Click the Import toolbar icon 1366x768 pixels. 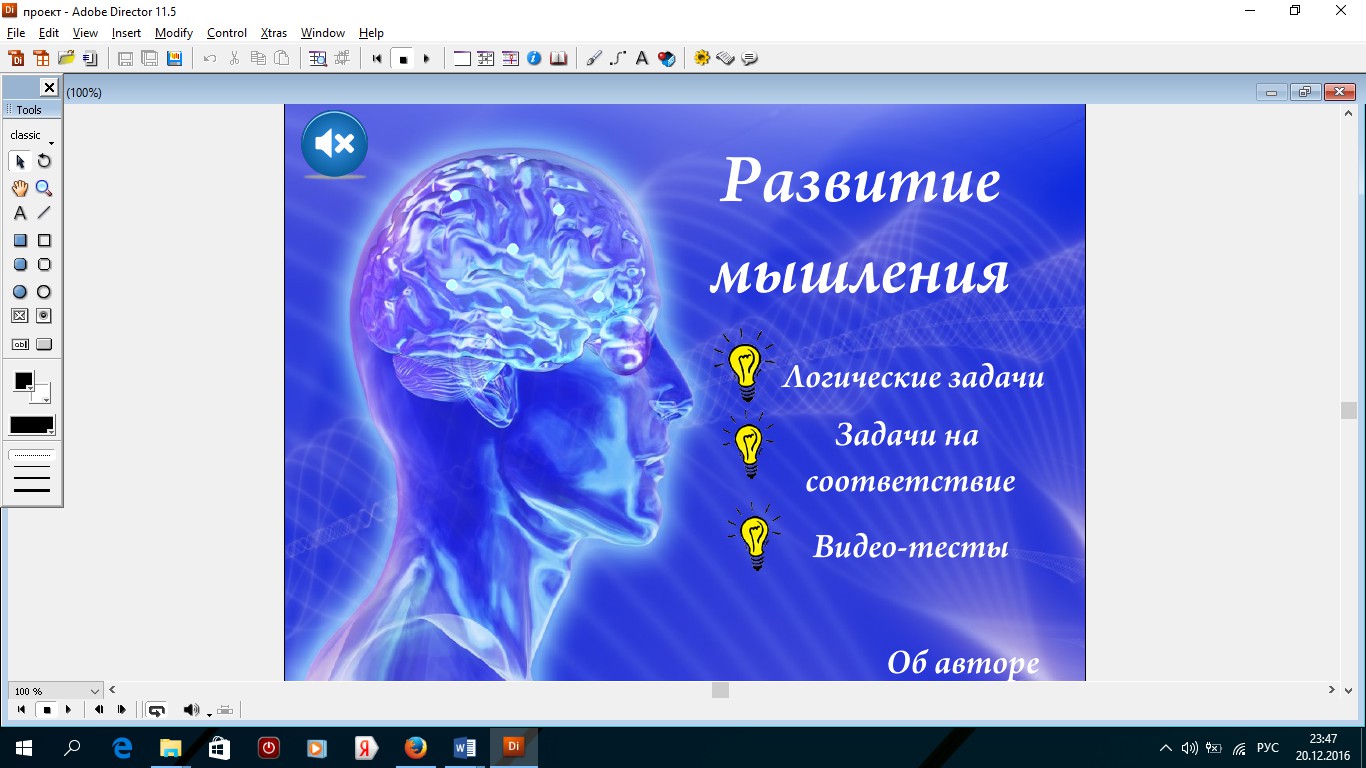pos(90,58)
